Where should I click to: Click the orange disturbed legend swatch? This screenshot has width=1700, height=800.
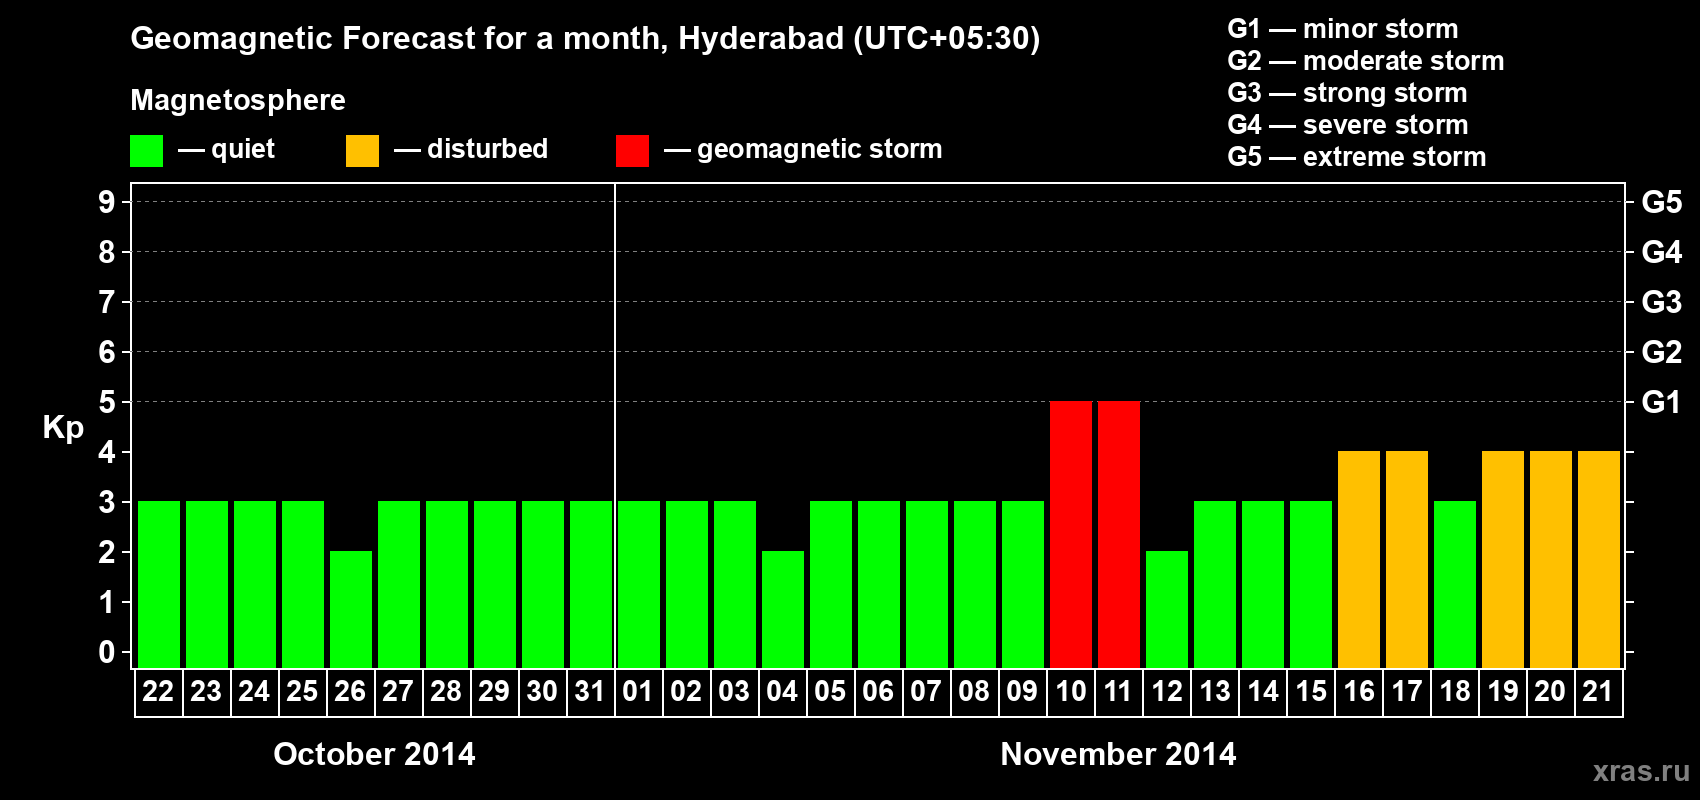[362, 151]
